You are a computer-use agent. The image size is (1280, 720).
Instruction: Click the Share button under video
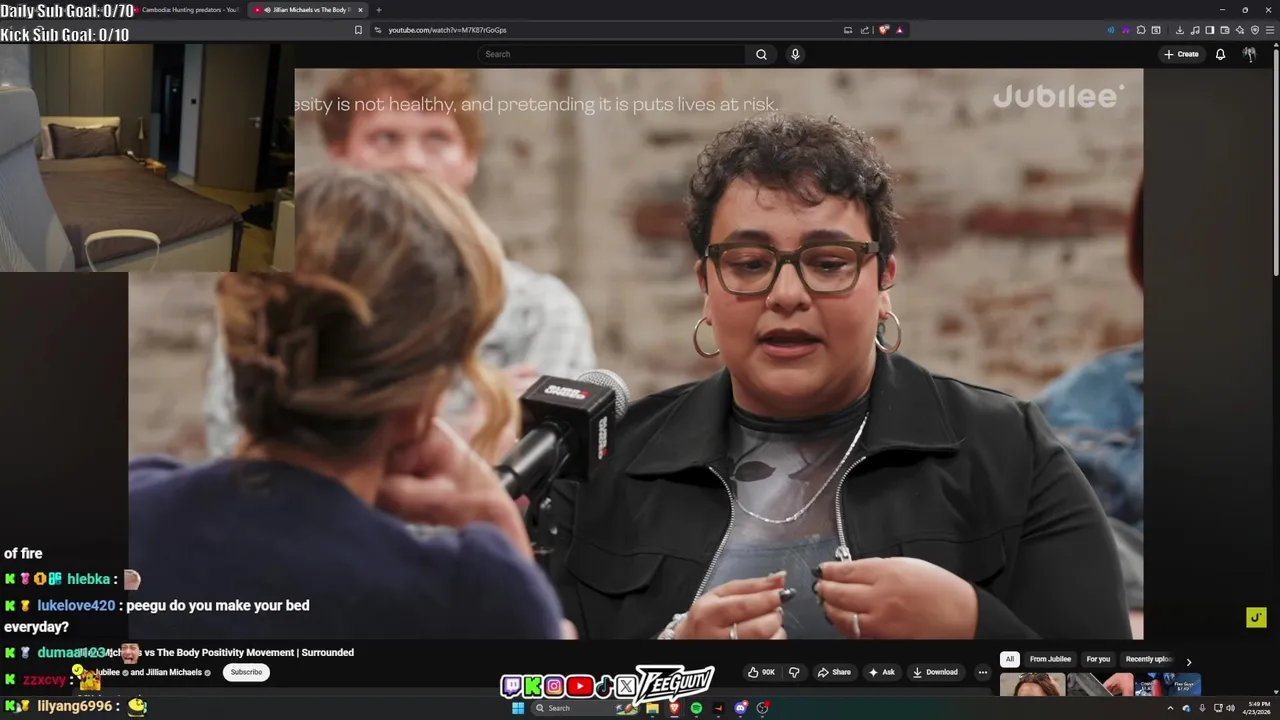(x=834, y=672)
